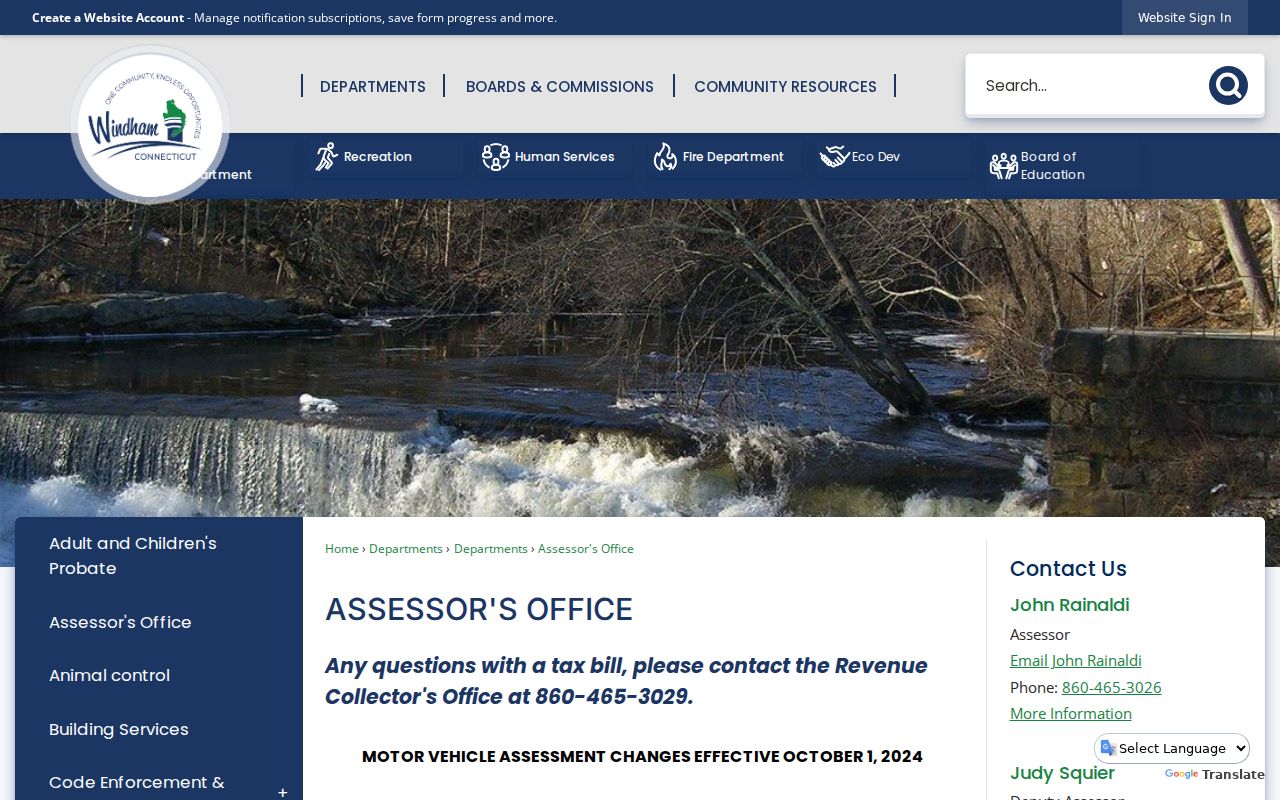Click the Assessor's Office breadcrumb link

tap(586, 549)
